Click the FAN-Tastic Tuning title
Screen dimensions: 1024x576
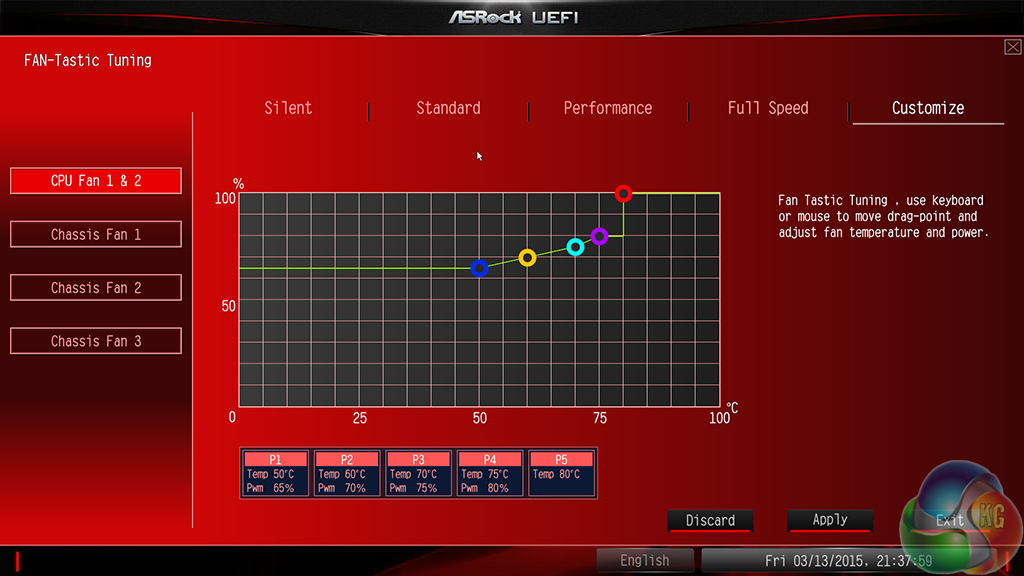(88, 61)
